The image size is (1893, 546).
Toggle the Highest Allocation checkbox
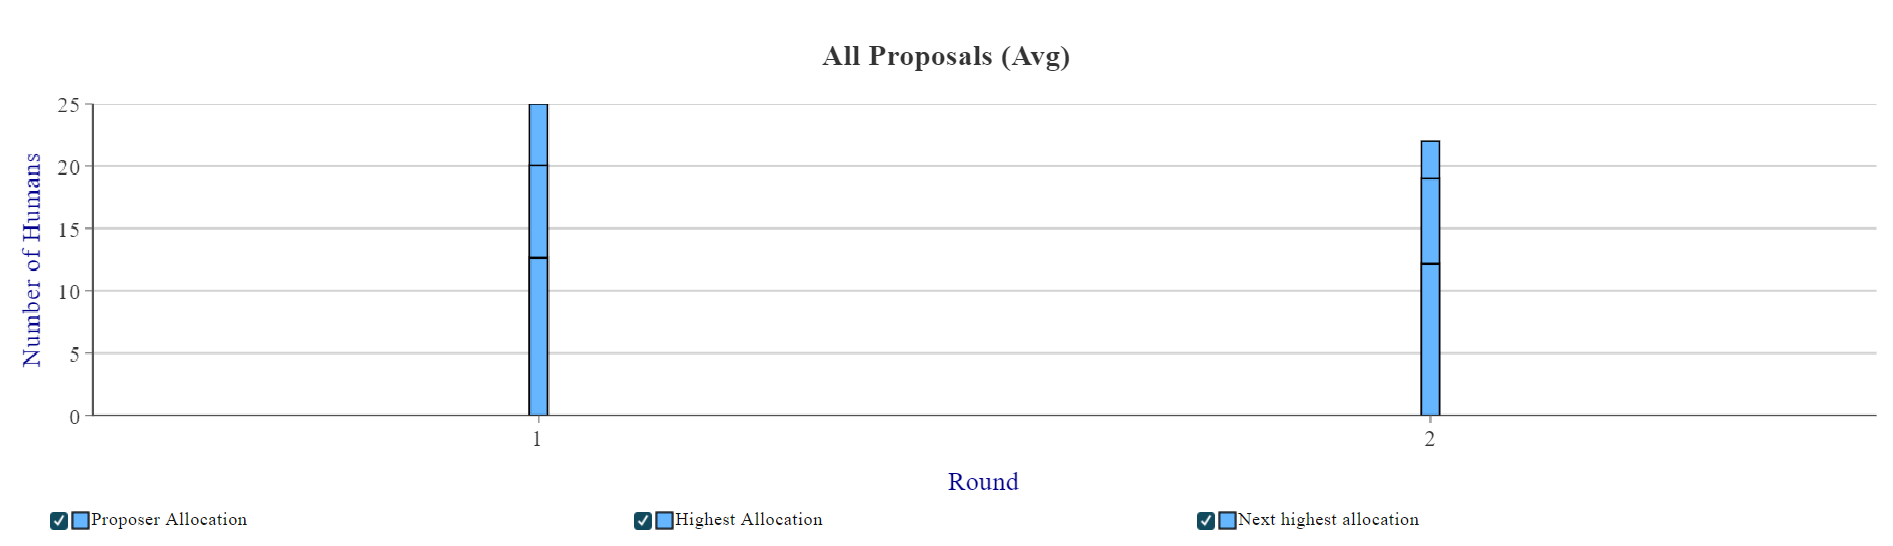point(643,521)
